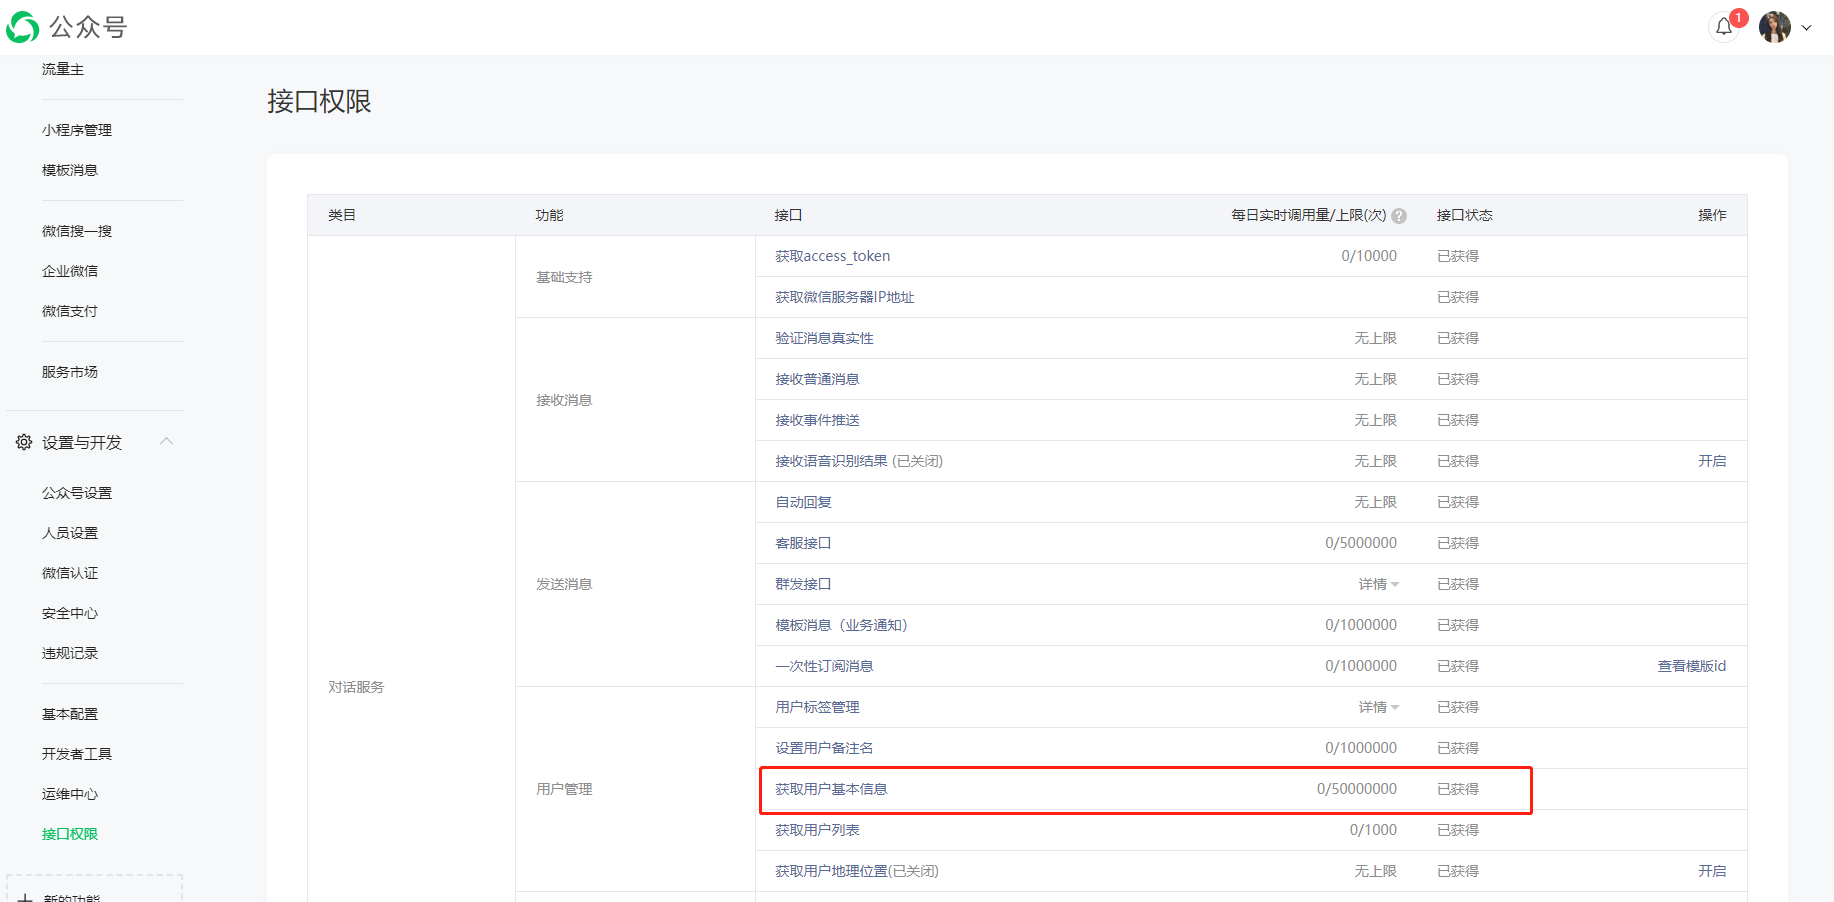The image size is (1834, 902).
Task: Click 设置用户备注名 interface name
Action: [x=824, y=748]
